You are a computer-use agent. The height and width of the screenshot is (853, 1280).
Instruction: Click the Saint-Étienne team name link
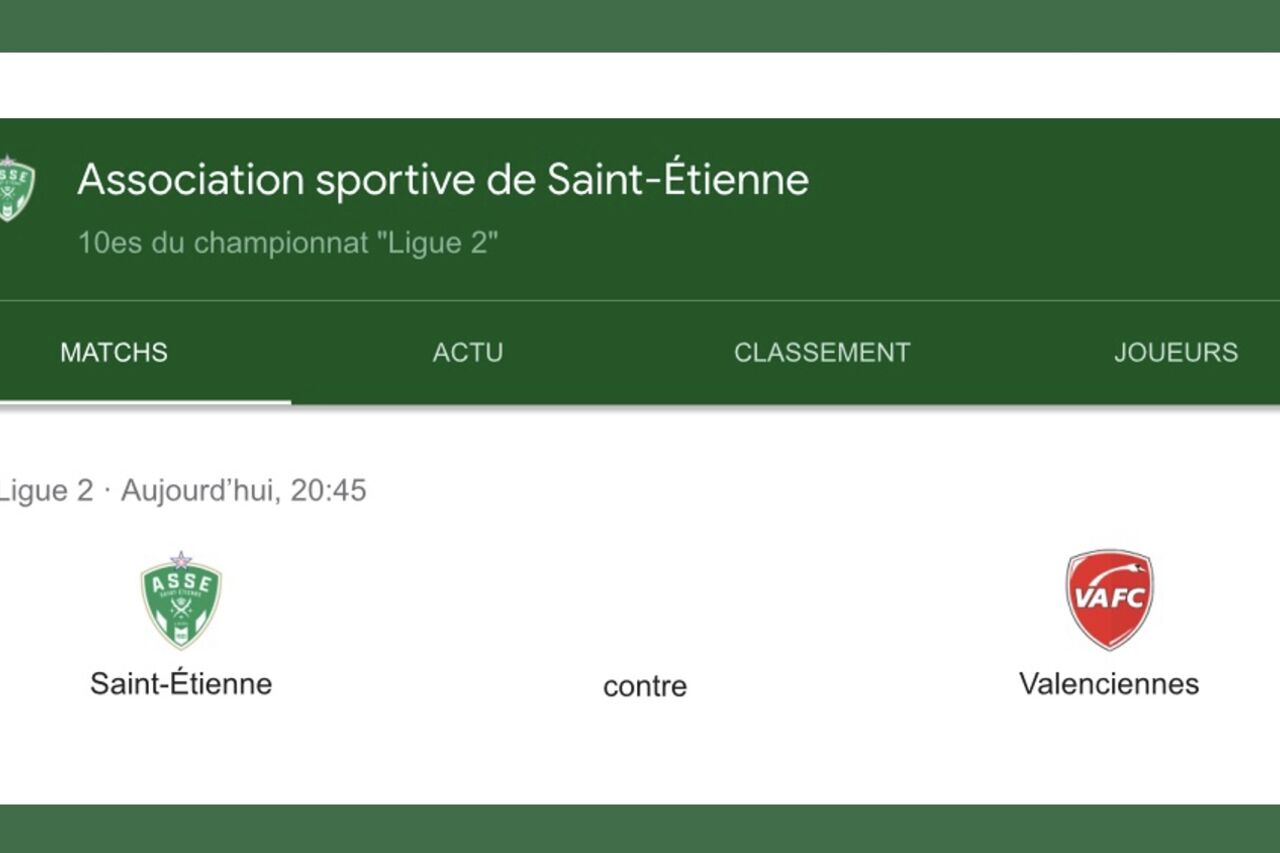tap(181, 685)
